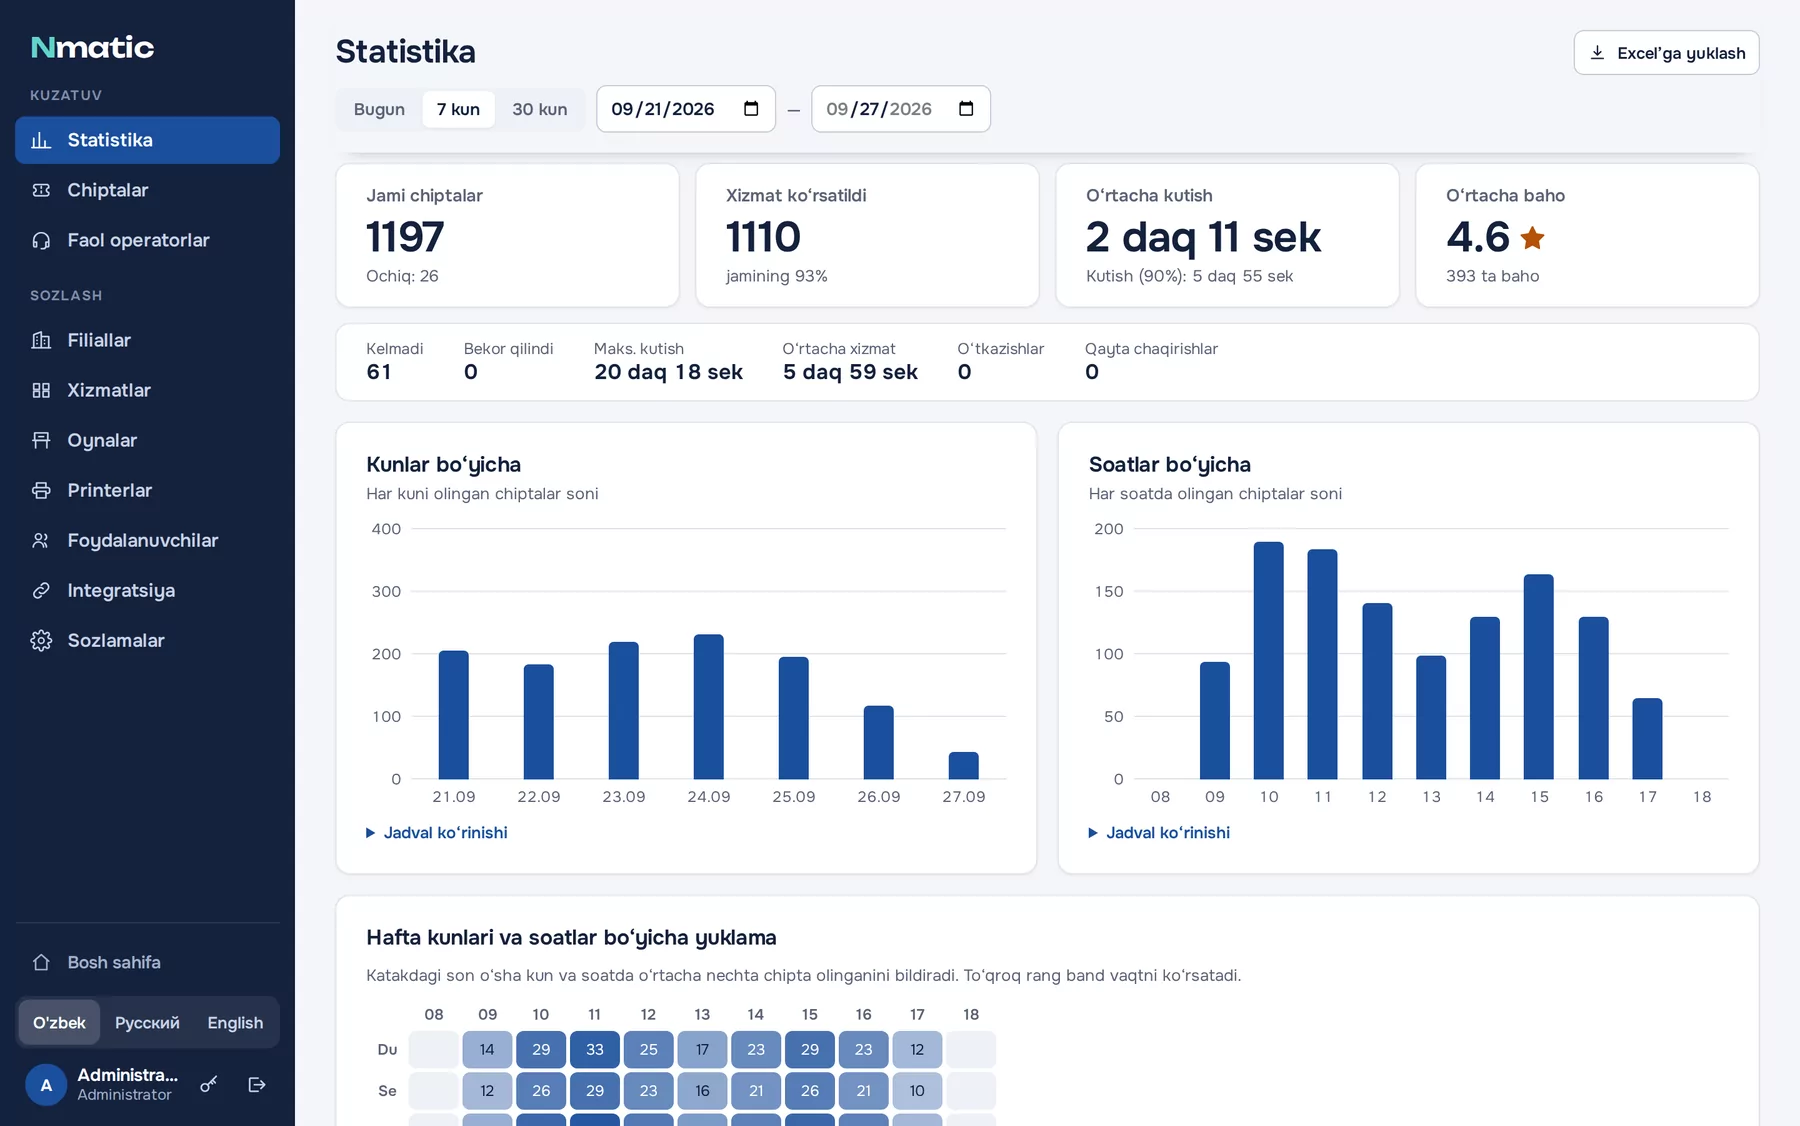Expand Jadval ko'rinishi under Kunlar bo'yicha
This screenshot has height=1126, width=1800.
(x=437, y=832)
